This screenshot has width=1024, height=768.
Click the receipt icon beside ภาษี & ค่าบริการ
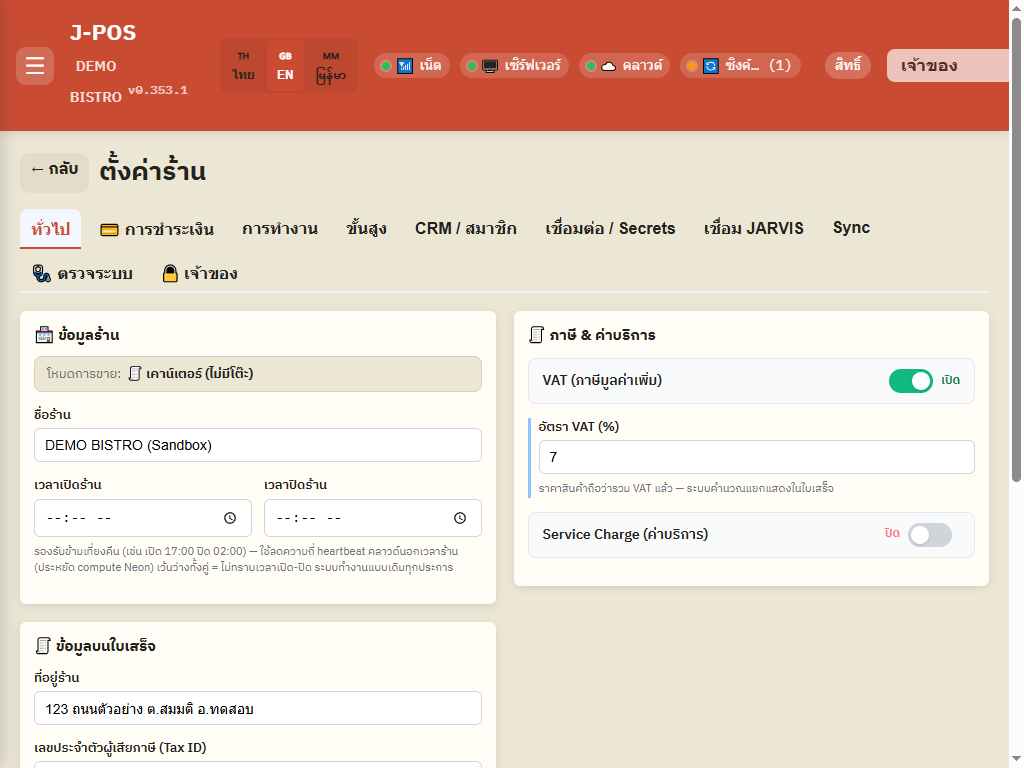point(536,335)
